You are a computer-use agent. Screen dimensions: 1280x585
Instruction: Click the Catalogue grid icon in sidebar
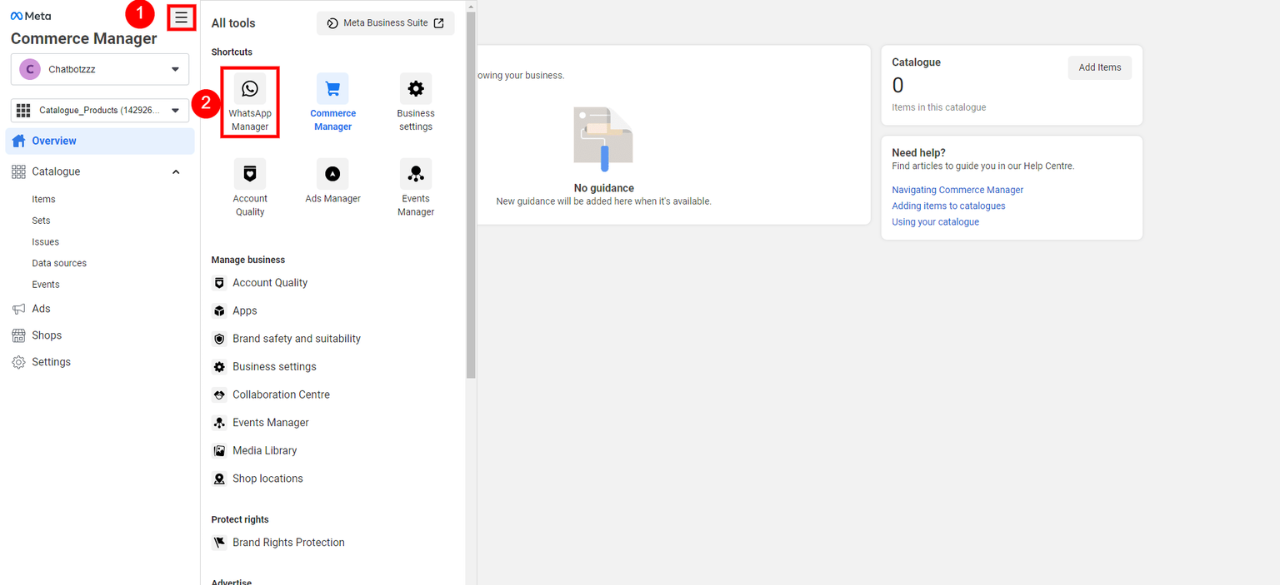tap(19, 172)
